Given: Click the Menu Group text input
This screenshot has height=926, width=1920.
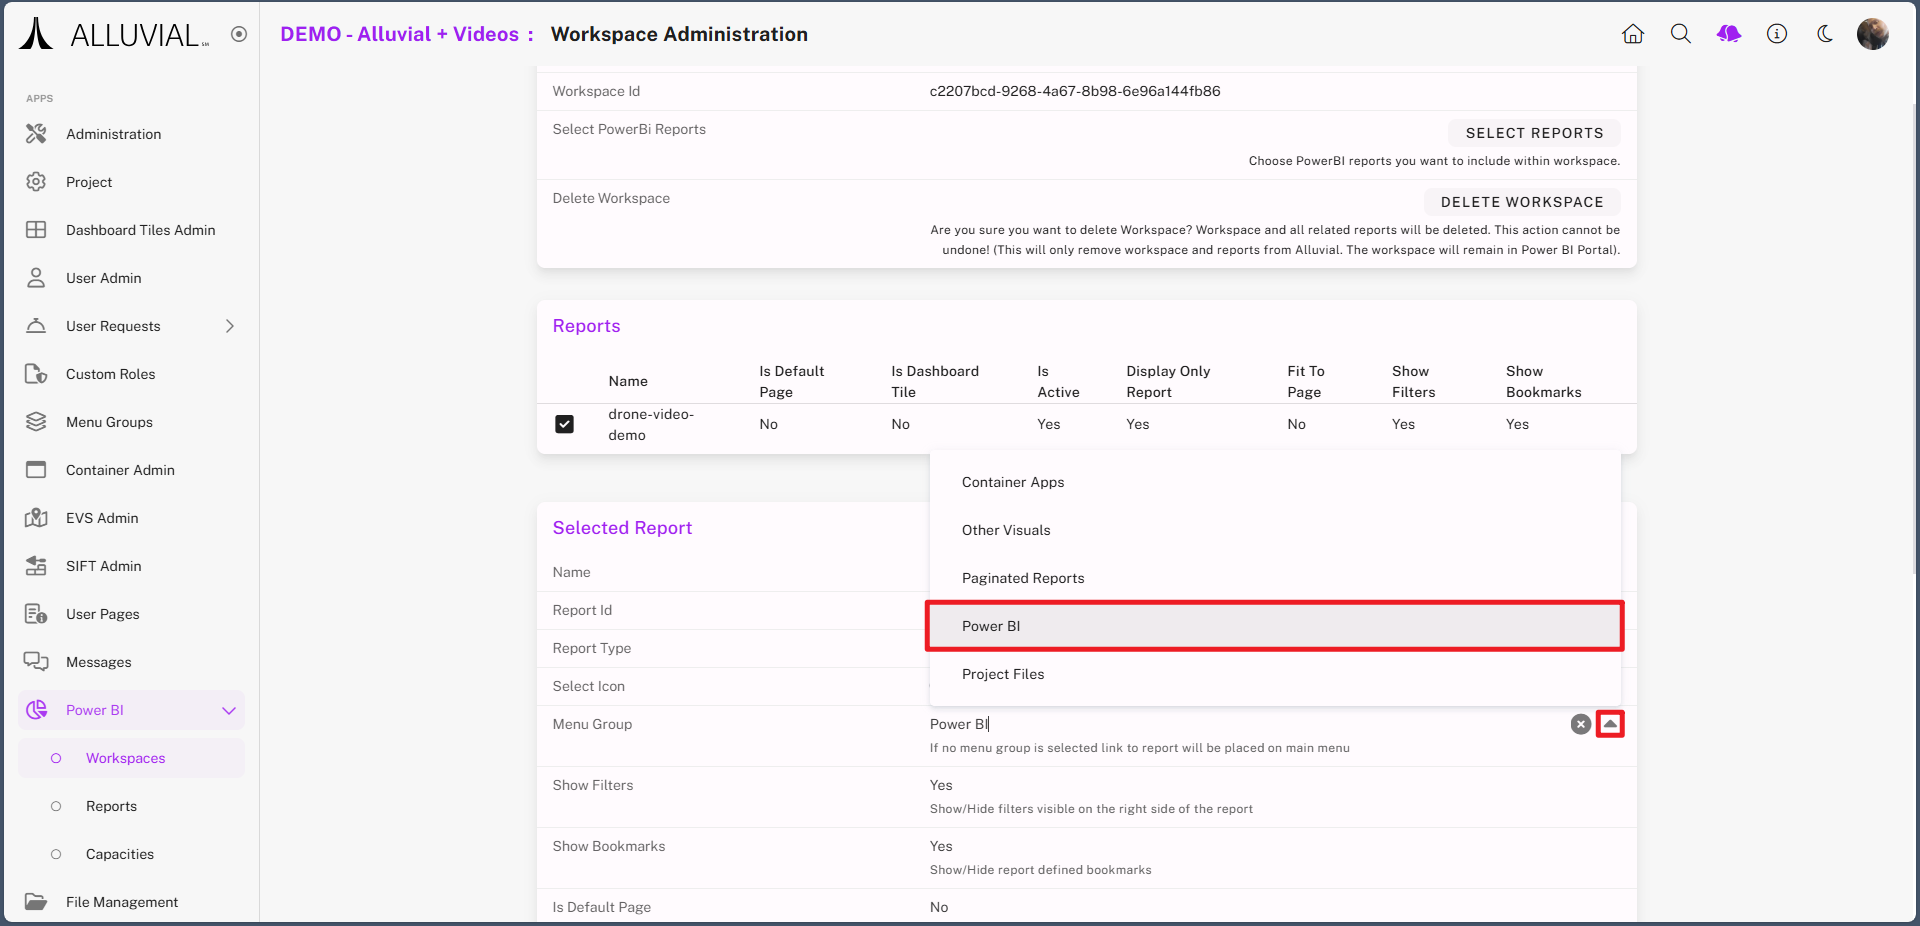Looking at the screenshot, I should point(1245,724).
